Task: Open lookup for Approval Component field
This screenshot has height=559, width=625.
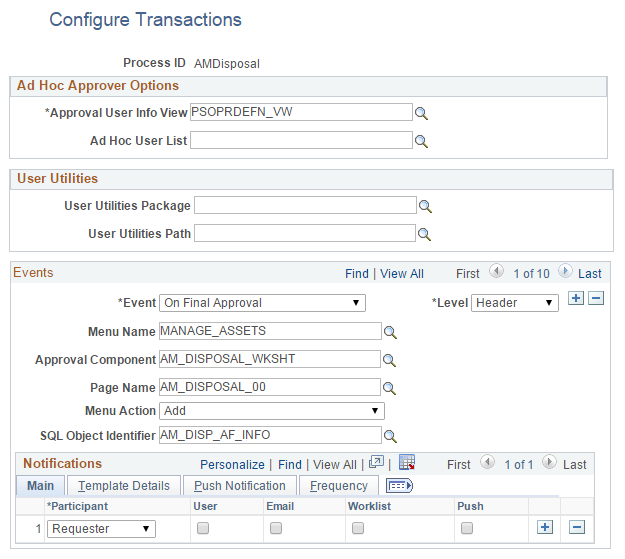Action: click(x=389, y=360)
